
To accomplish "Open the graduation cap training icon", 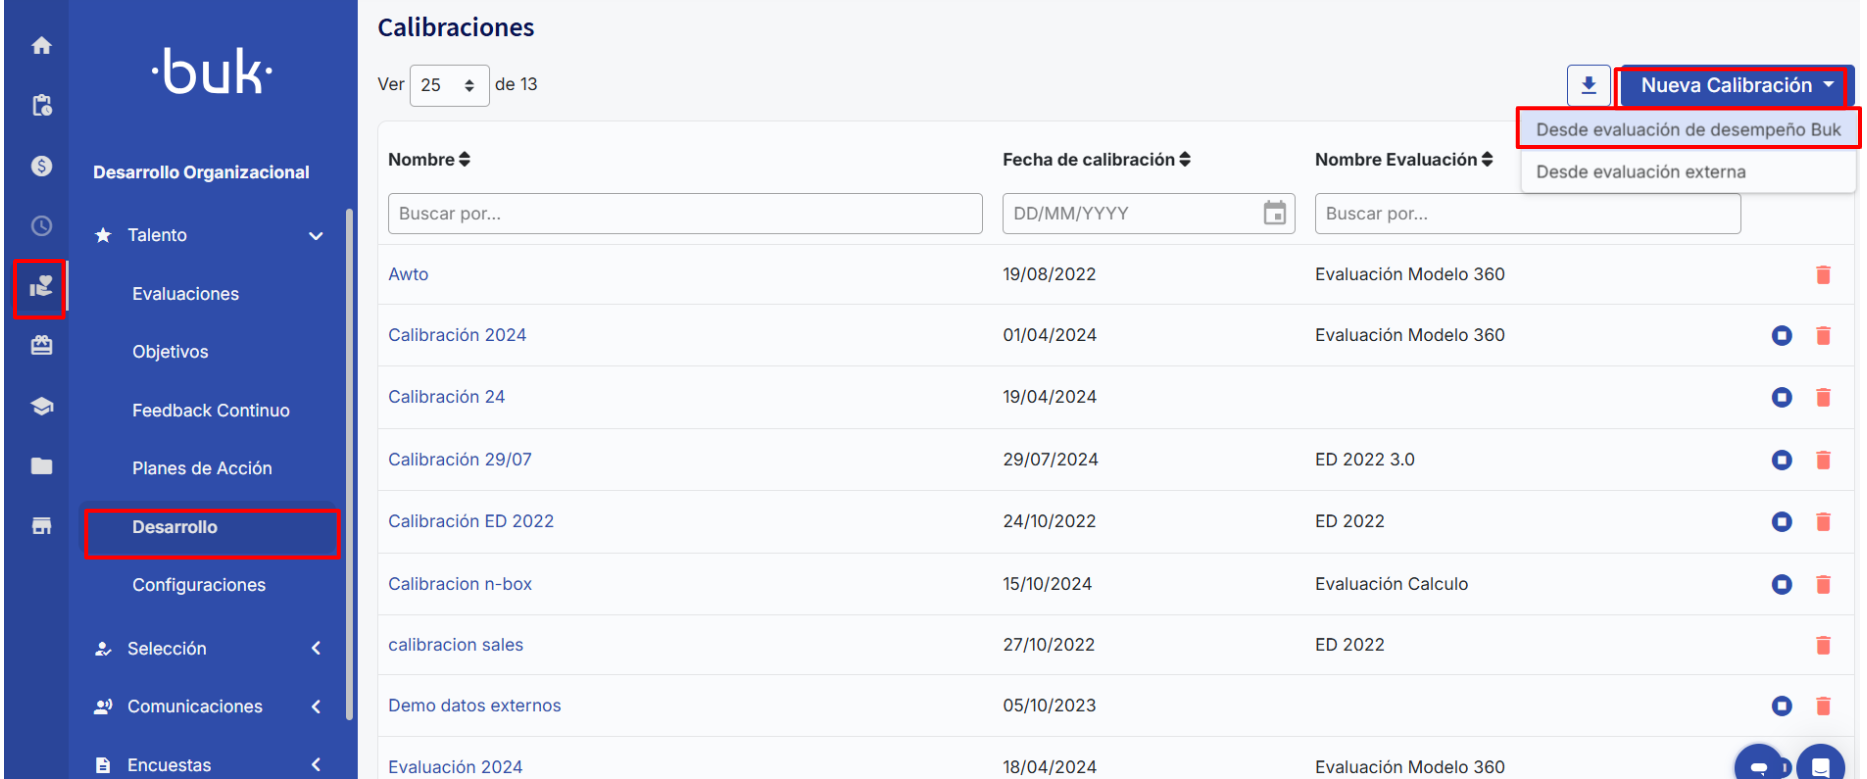I will [x=41, y=406].
